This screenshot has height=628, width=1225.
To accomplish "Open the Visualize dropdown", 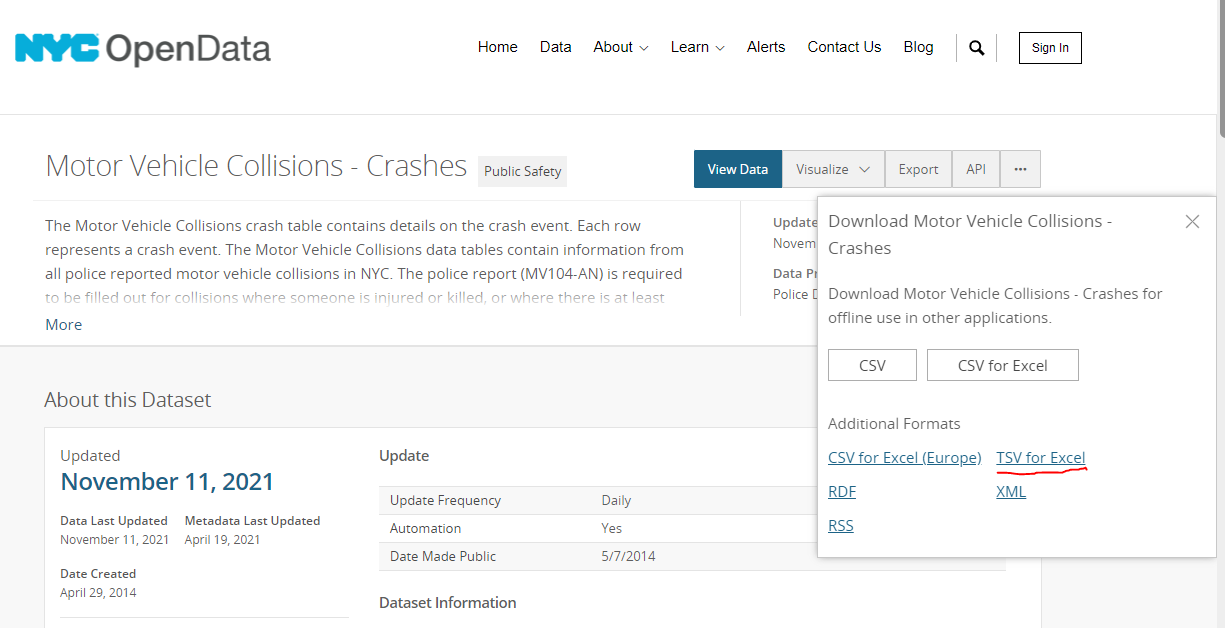I will pyautogui.click(x=833, y=169).
